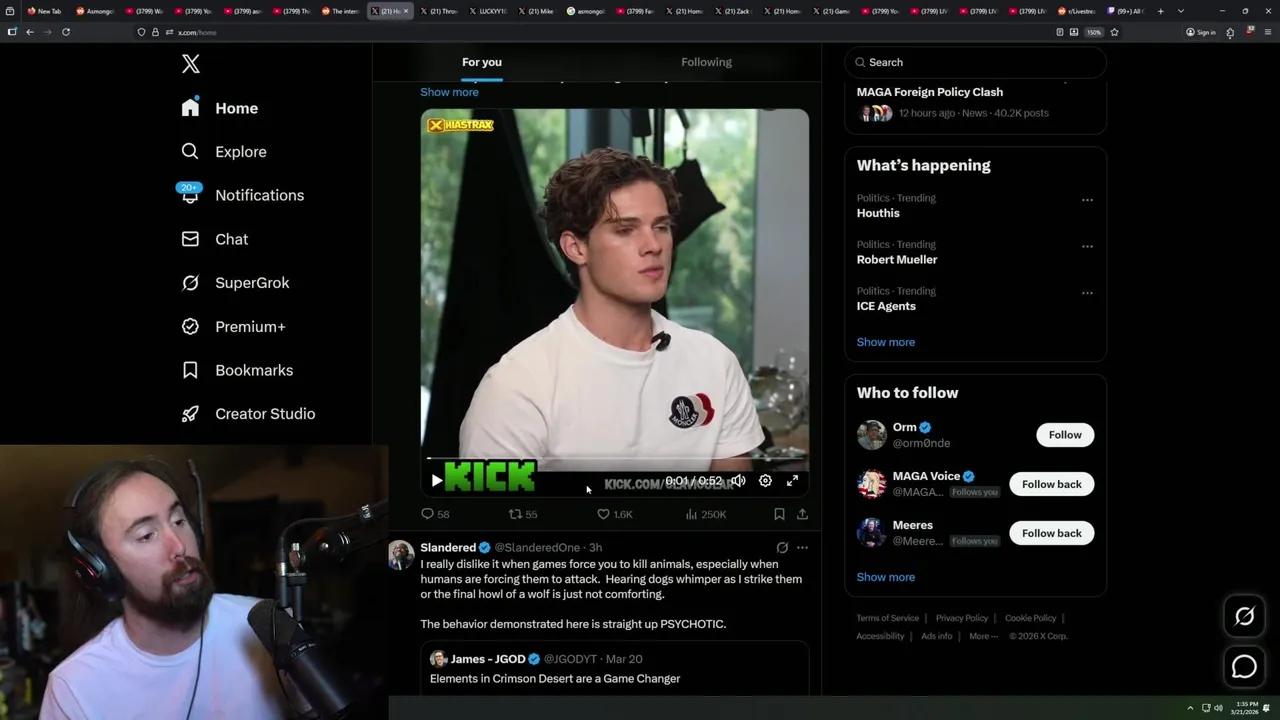Repost the video post (55 reposts)
1280x720 pixels.
523,514
